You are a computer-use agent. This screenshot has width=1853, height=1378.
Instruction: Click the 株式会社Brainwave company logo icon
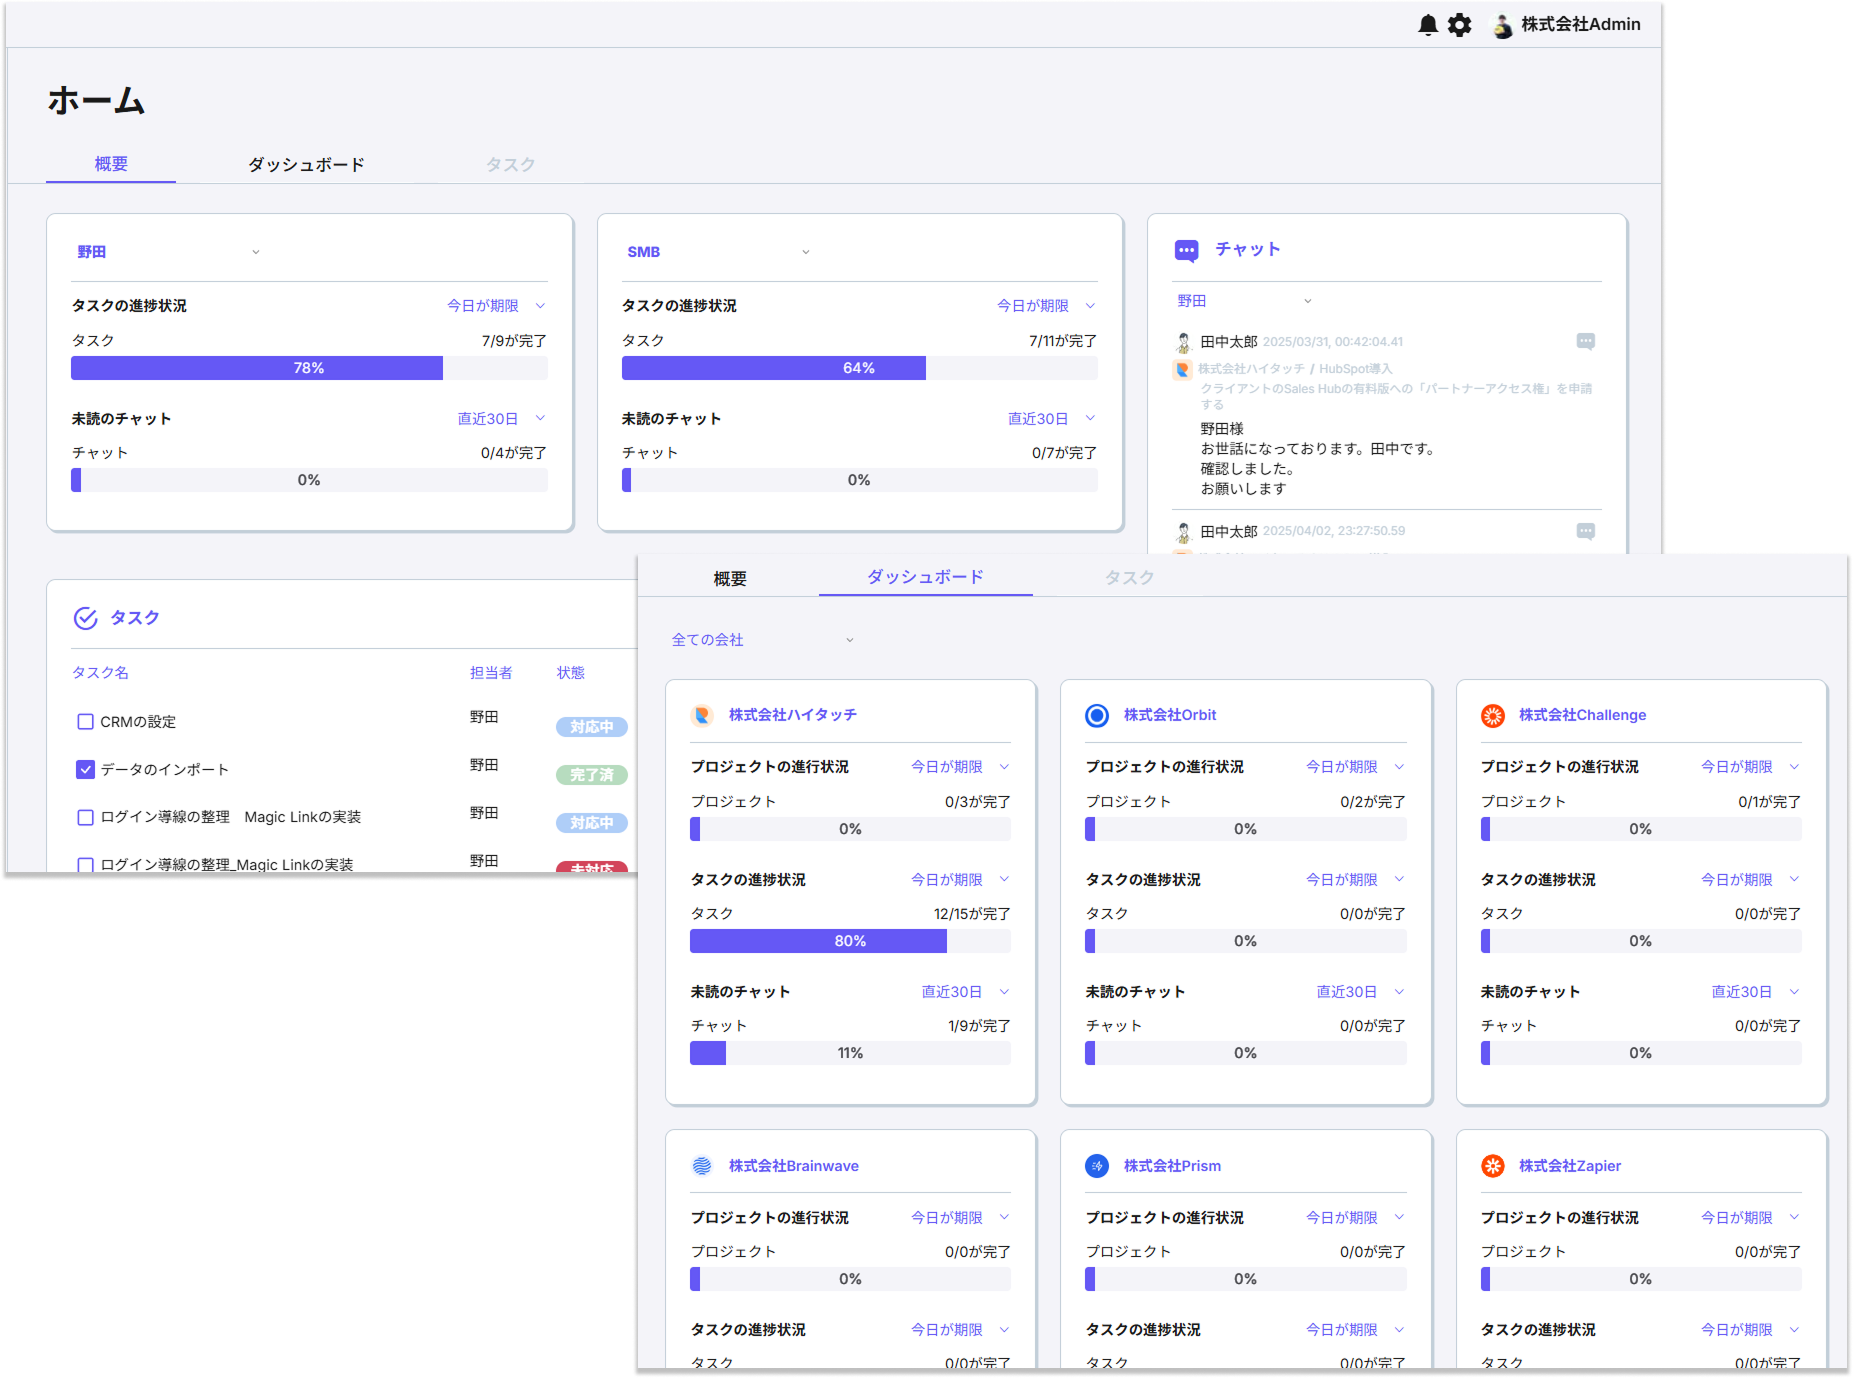(703, 1165)
